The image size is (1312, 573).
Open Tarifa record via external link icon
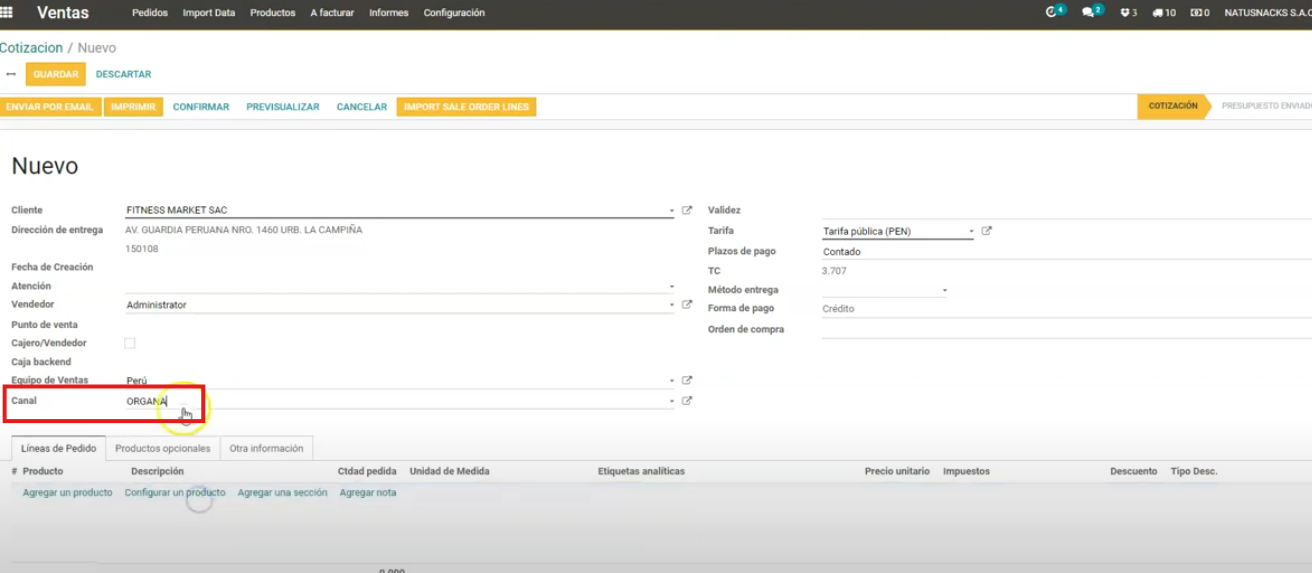pyautogui.click(x=986, y=231)
